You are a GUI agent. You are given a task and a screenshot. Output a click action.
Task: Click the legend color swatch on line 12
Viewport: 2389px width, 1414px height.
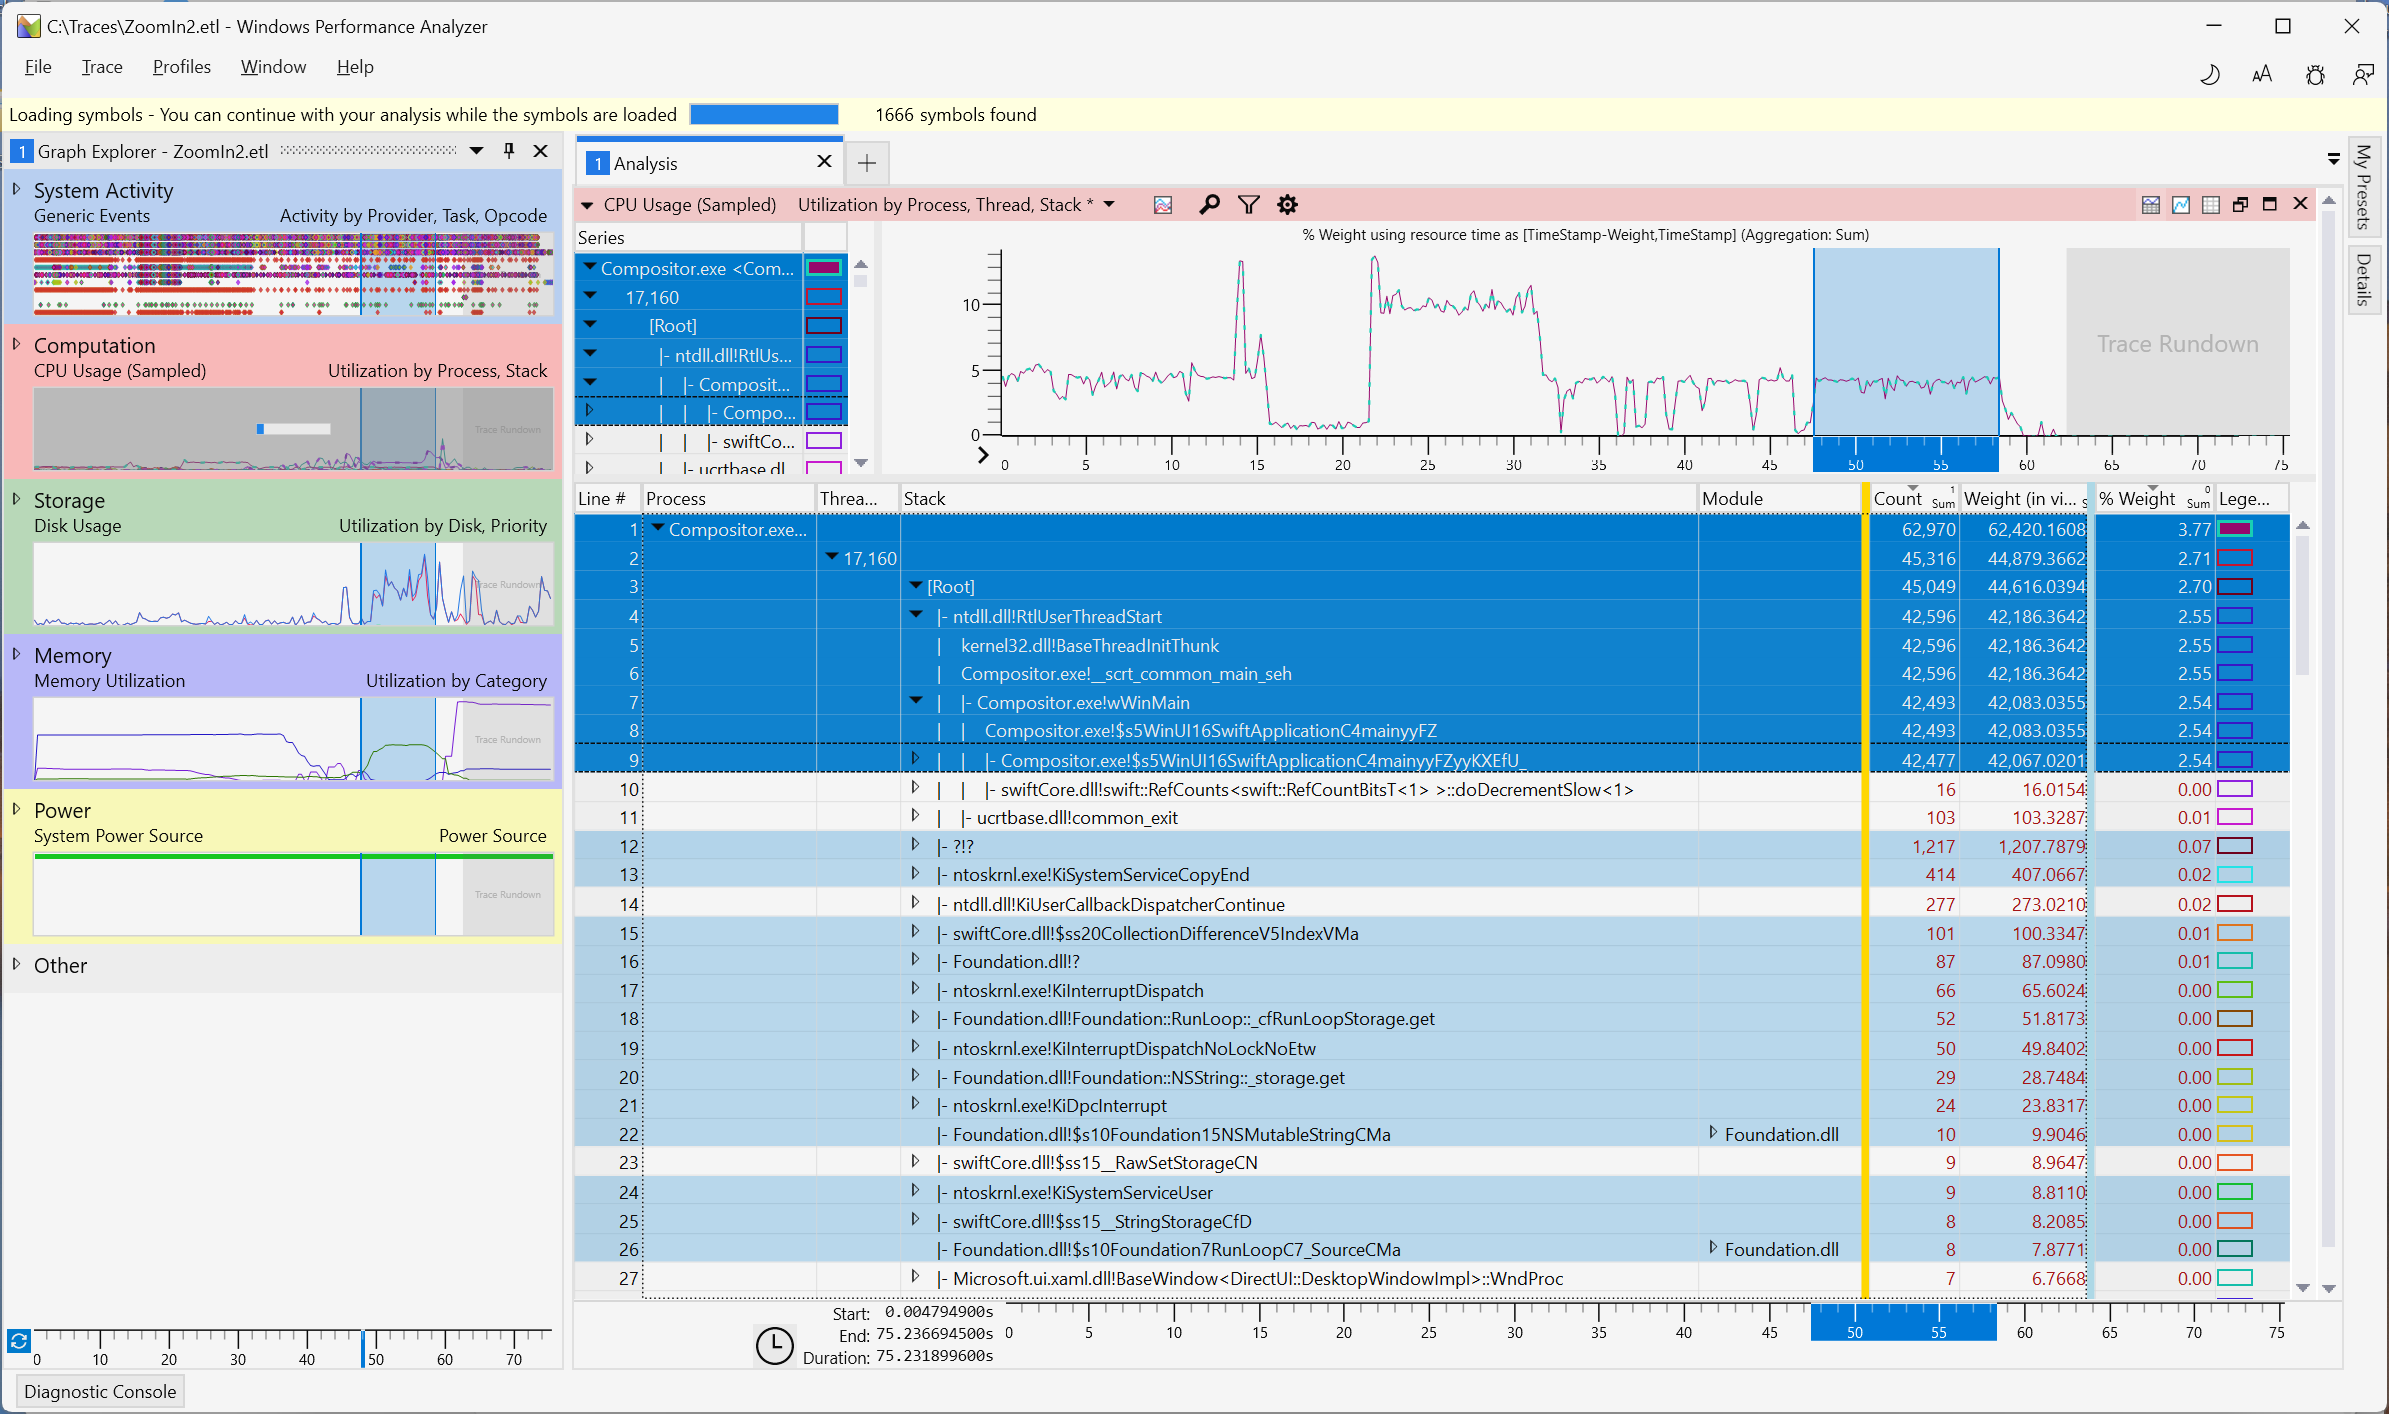coord(2234,846)
